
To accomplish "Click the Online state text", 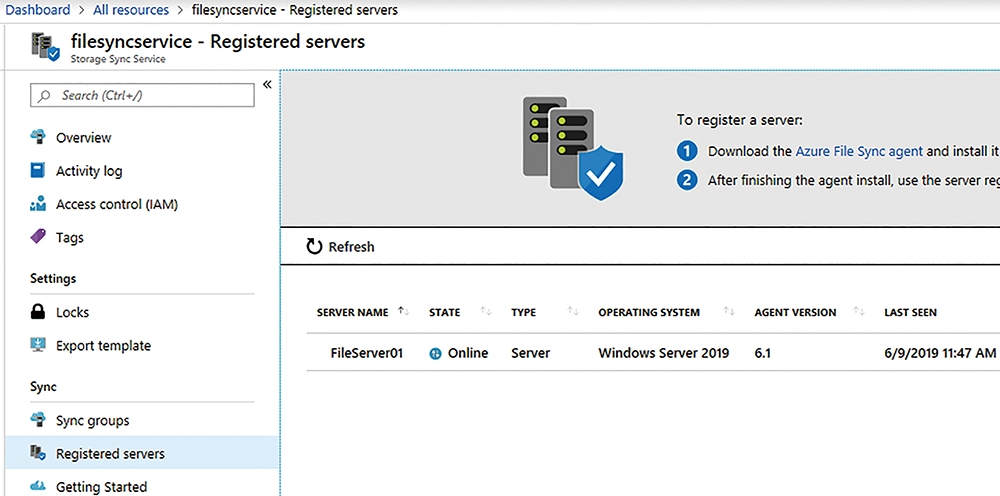I will [x=467, y=353].
